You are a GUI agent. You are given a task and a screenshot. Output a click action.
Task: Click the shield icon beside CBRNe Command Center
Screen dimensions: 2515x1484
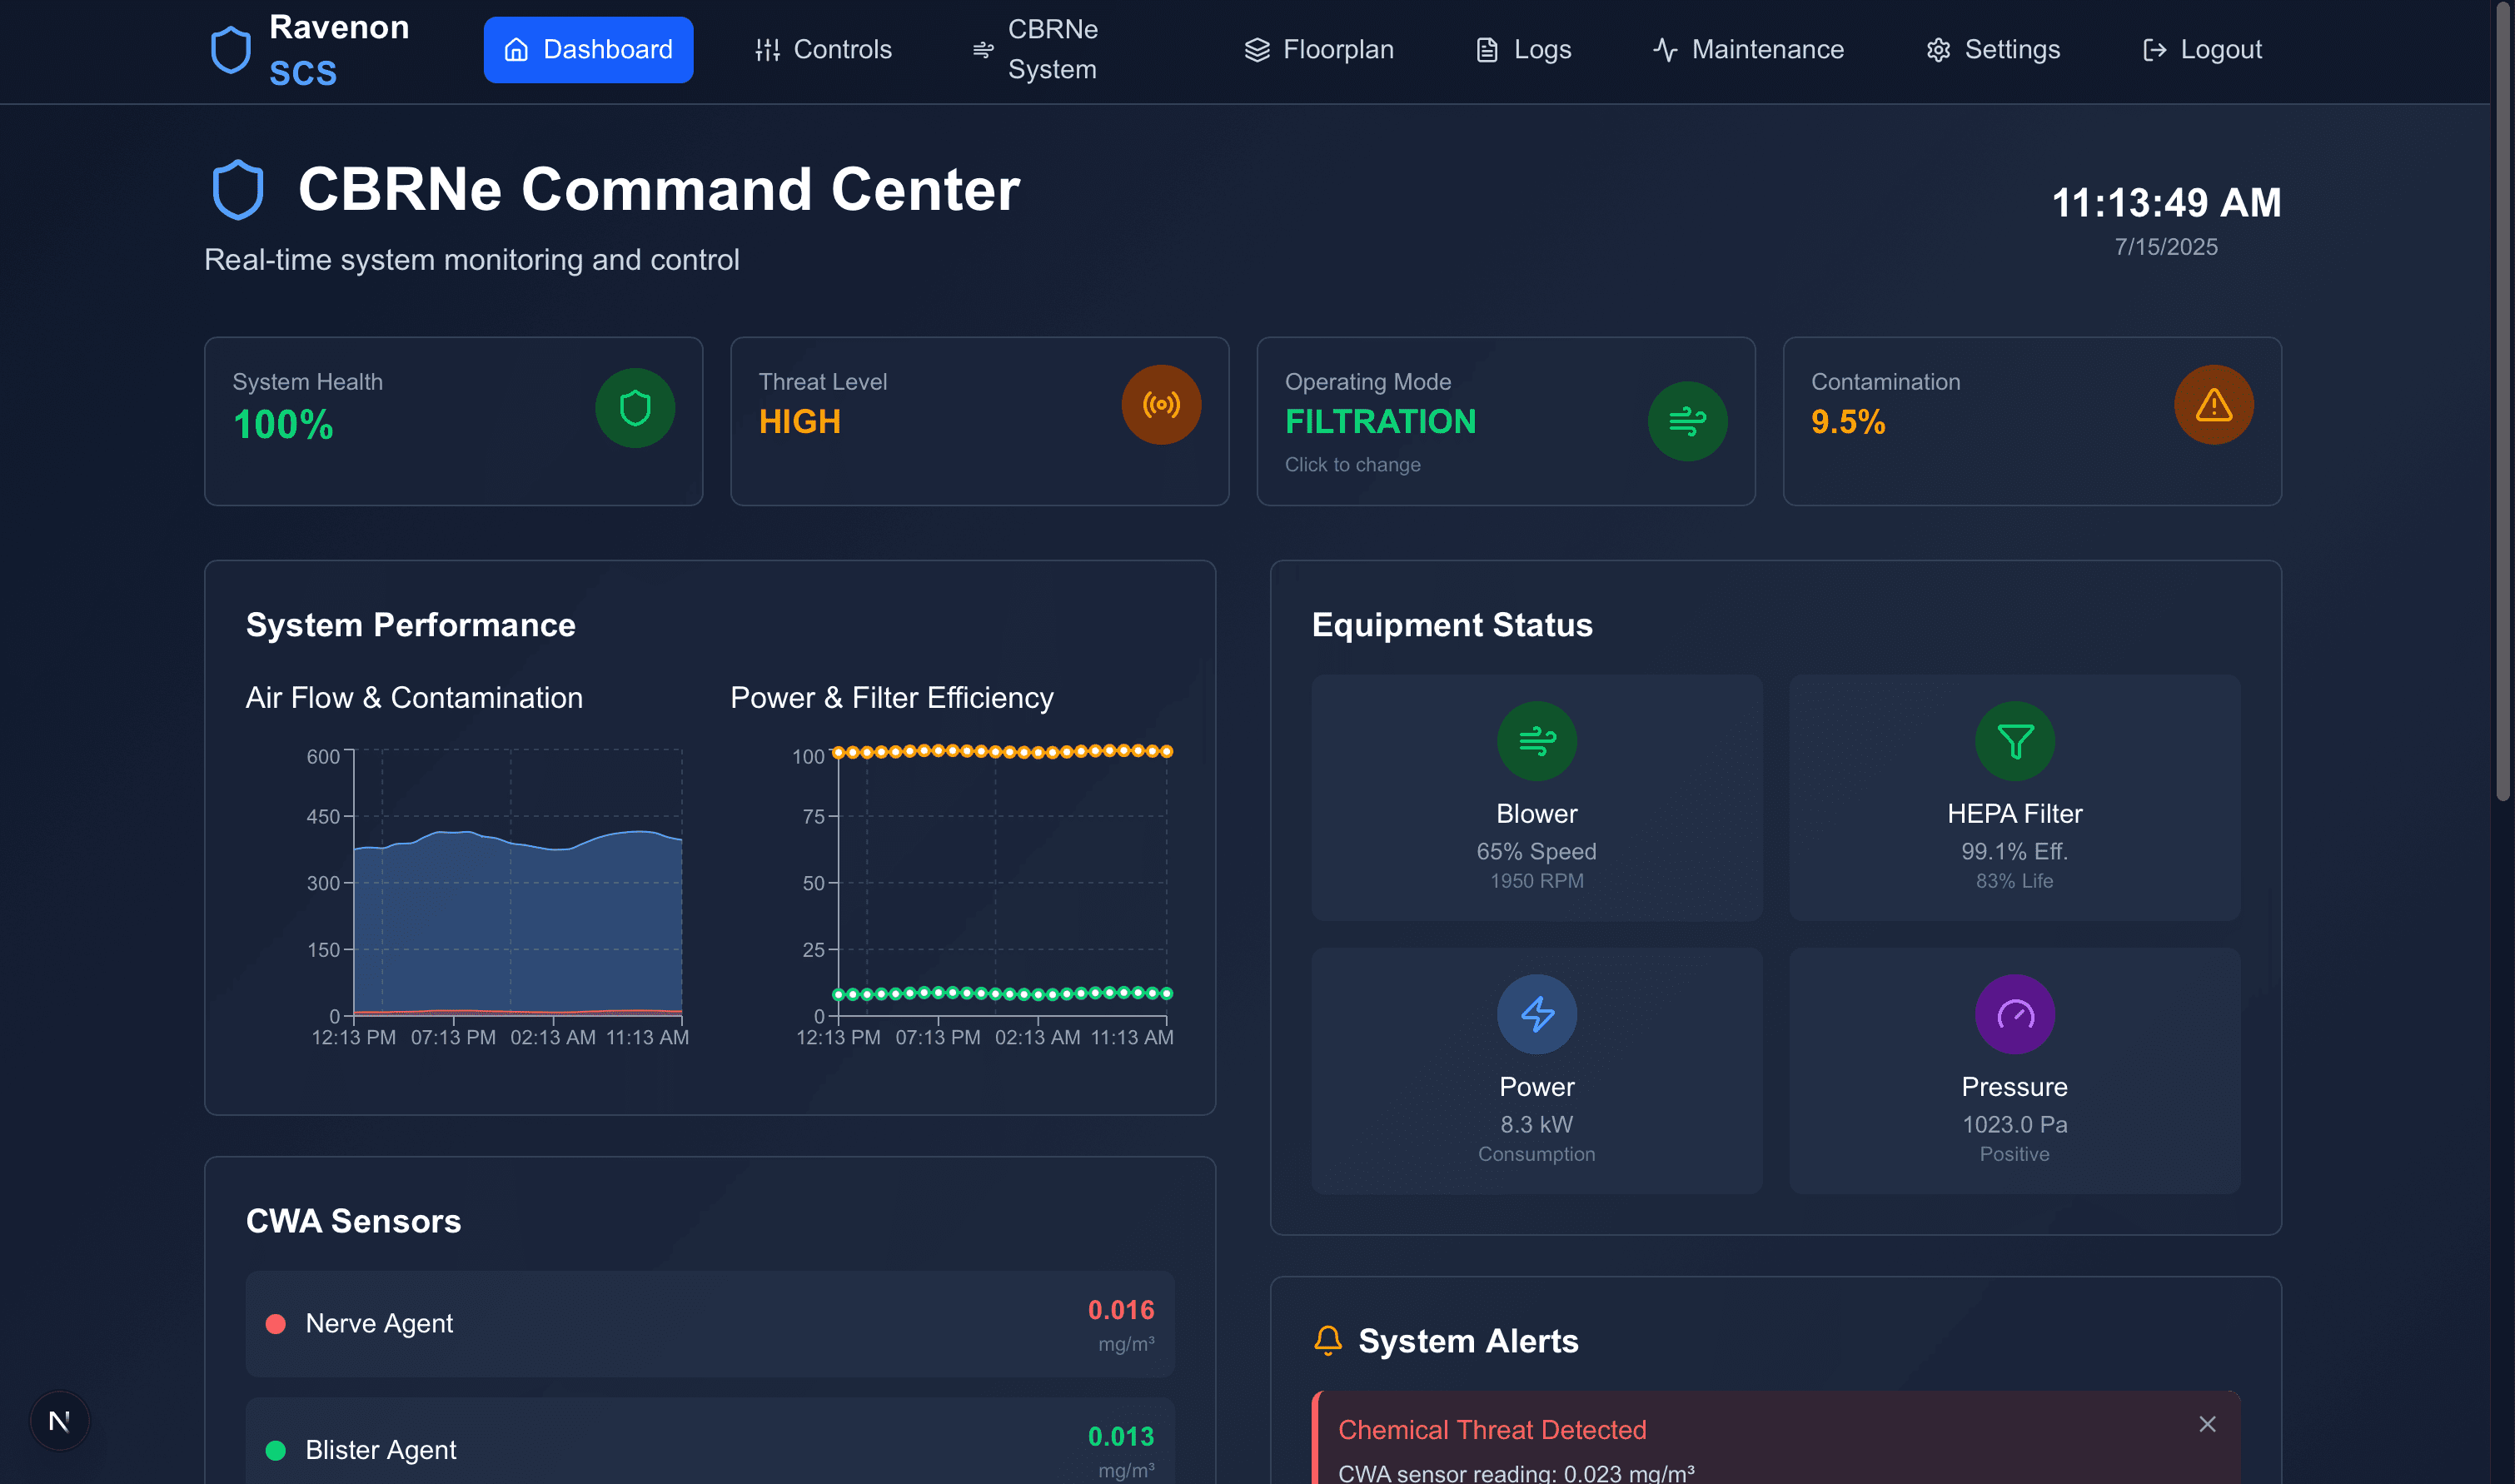point(238,190)
